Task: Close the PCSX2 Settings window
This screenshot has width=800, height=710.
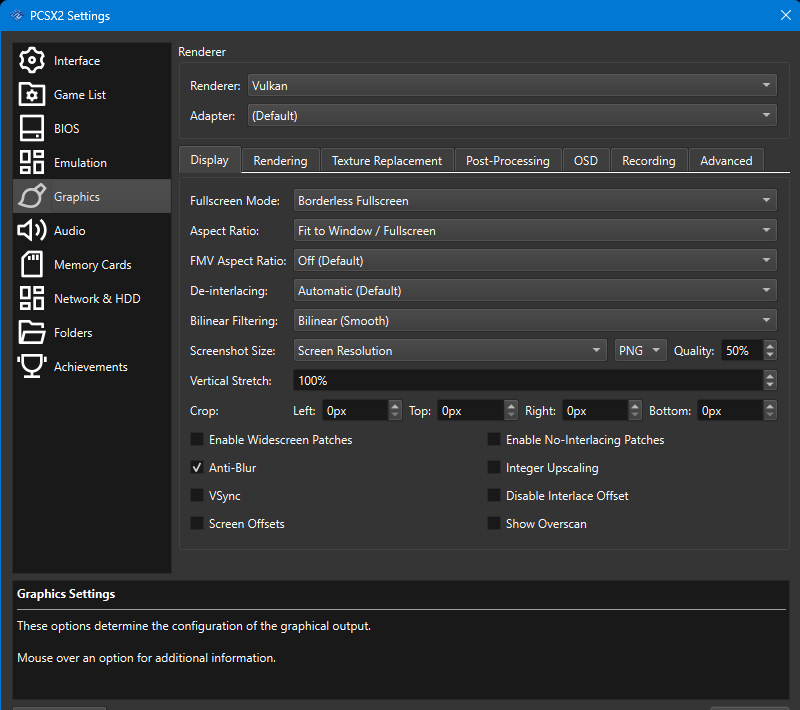Action: (x=786, y=15)
